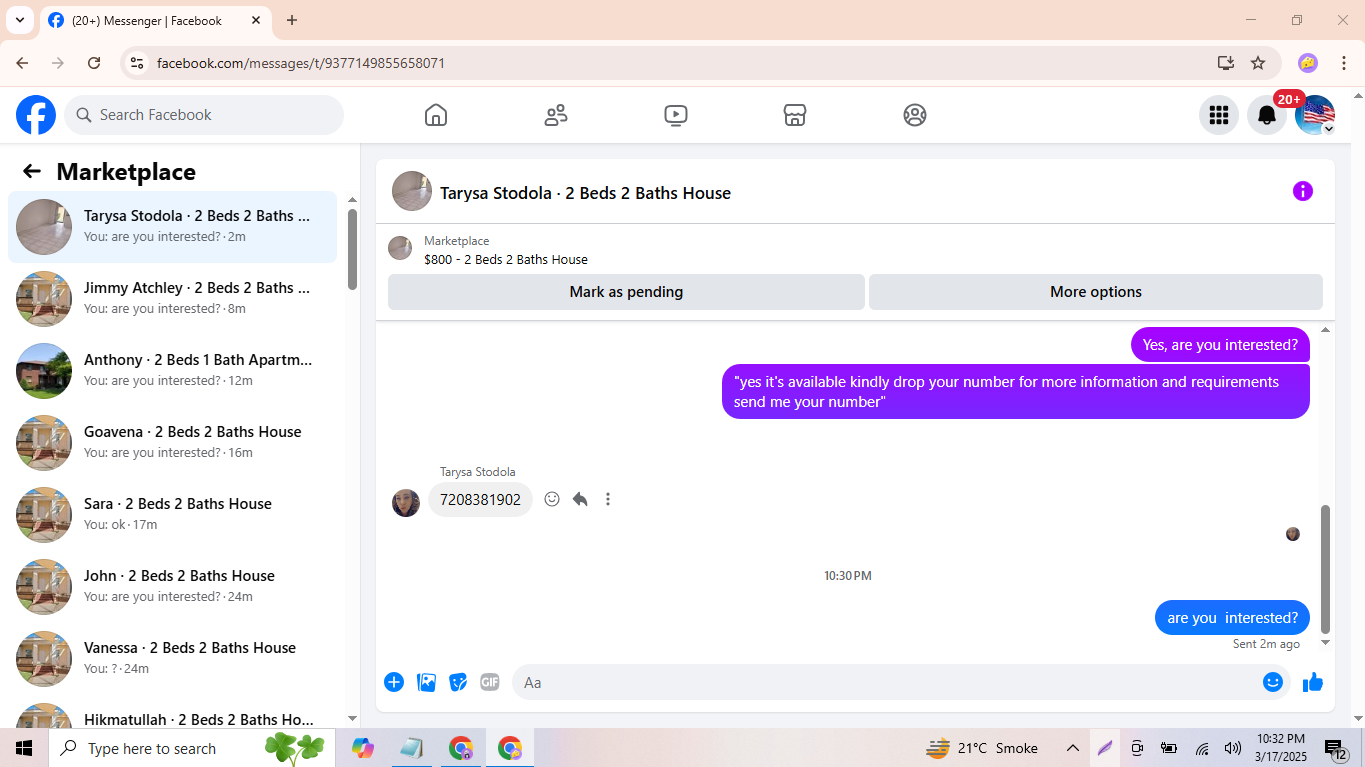1365x767 pixels.
Task: Open the Video (Watch) icon
Action: pyautogui.click(x=676, y=115)
